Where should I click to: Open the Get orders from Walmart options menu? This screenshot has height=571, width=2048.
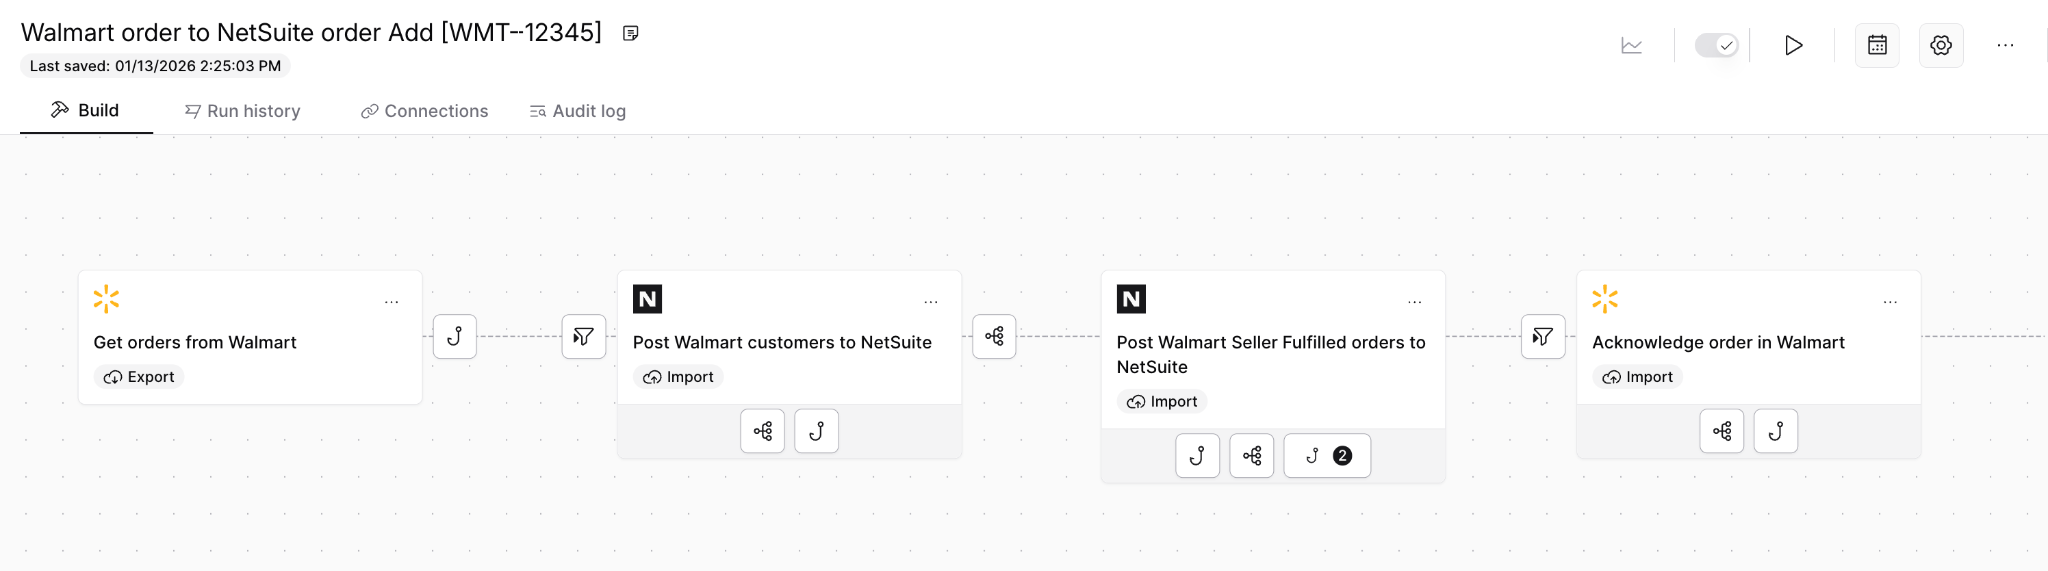391,301
